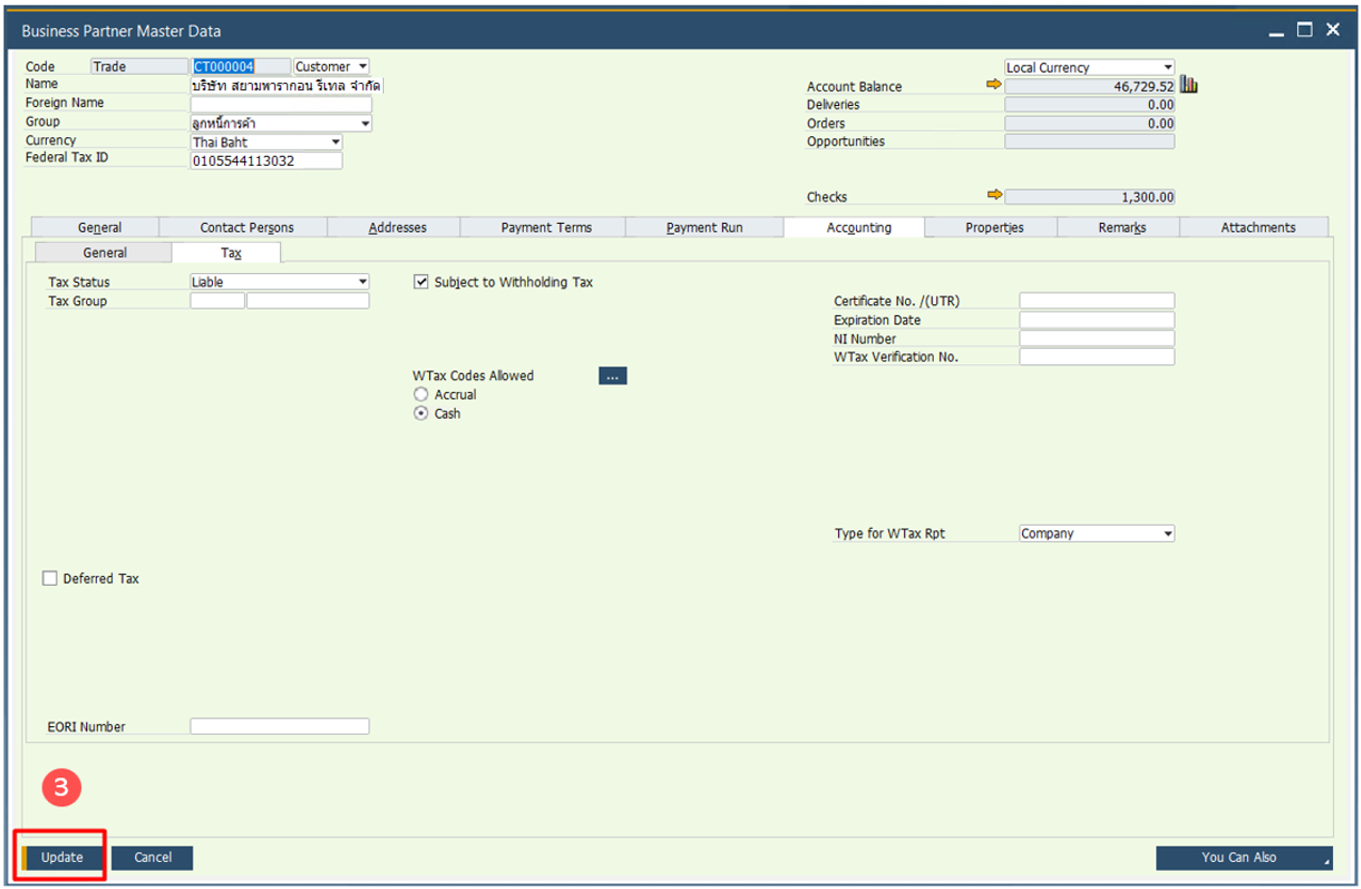
Task: Open Account Balance link arrow
Action: pos(993,86)
